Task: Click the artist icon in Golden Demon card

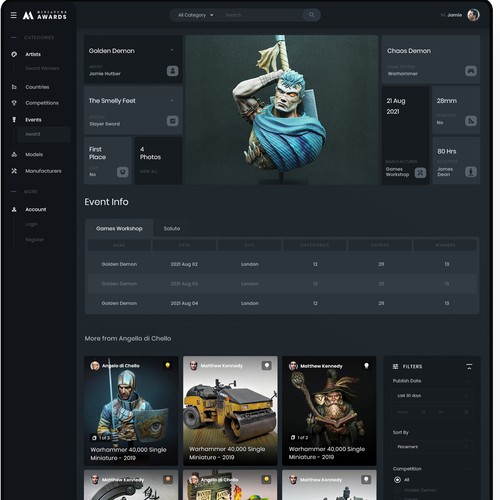Action: [172, 71]
